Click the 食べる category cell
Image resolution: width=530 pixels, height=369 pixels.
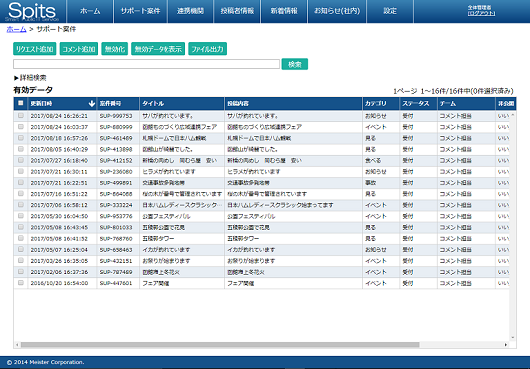point(373,161)
